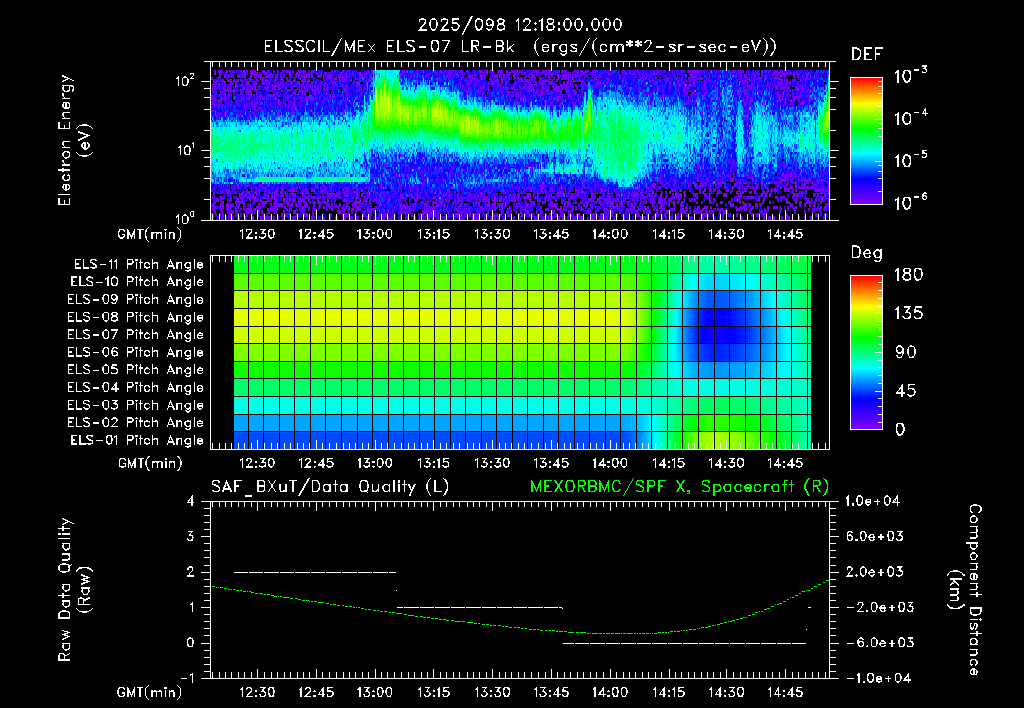Select the ELS-05 Pitch Angle row label
Image resolution: width=1024 pixels, height=708 pixels.
(x=136, y=370)
